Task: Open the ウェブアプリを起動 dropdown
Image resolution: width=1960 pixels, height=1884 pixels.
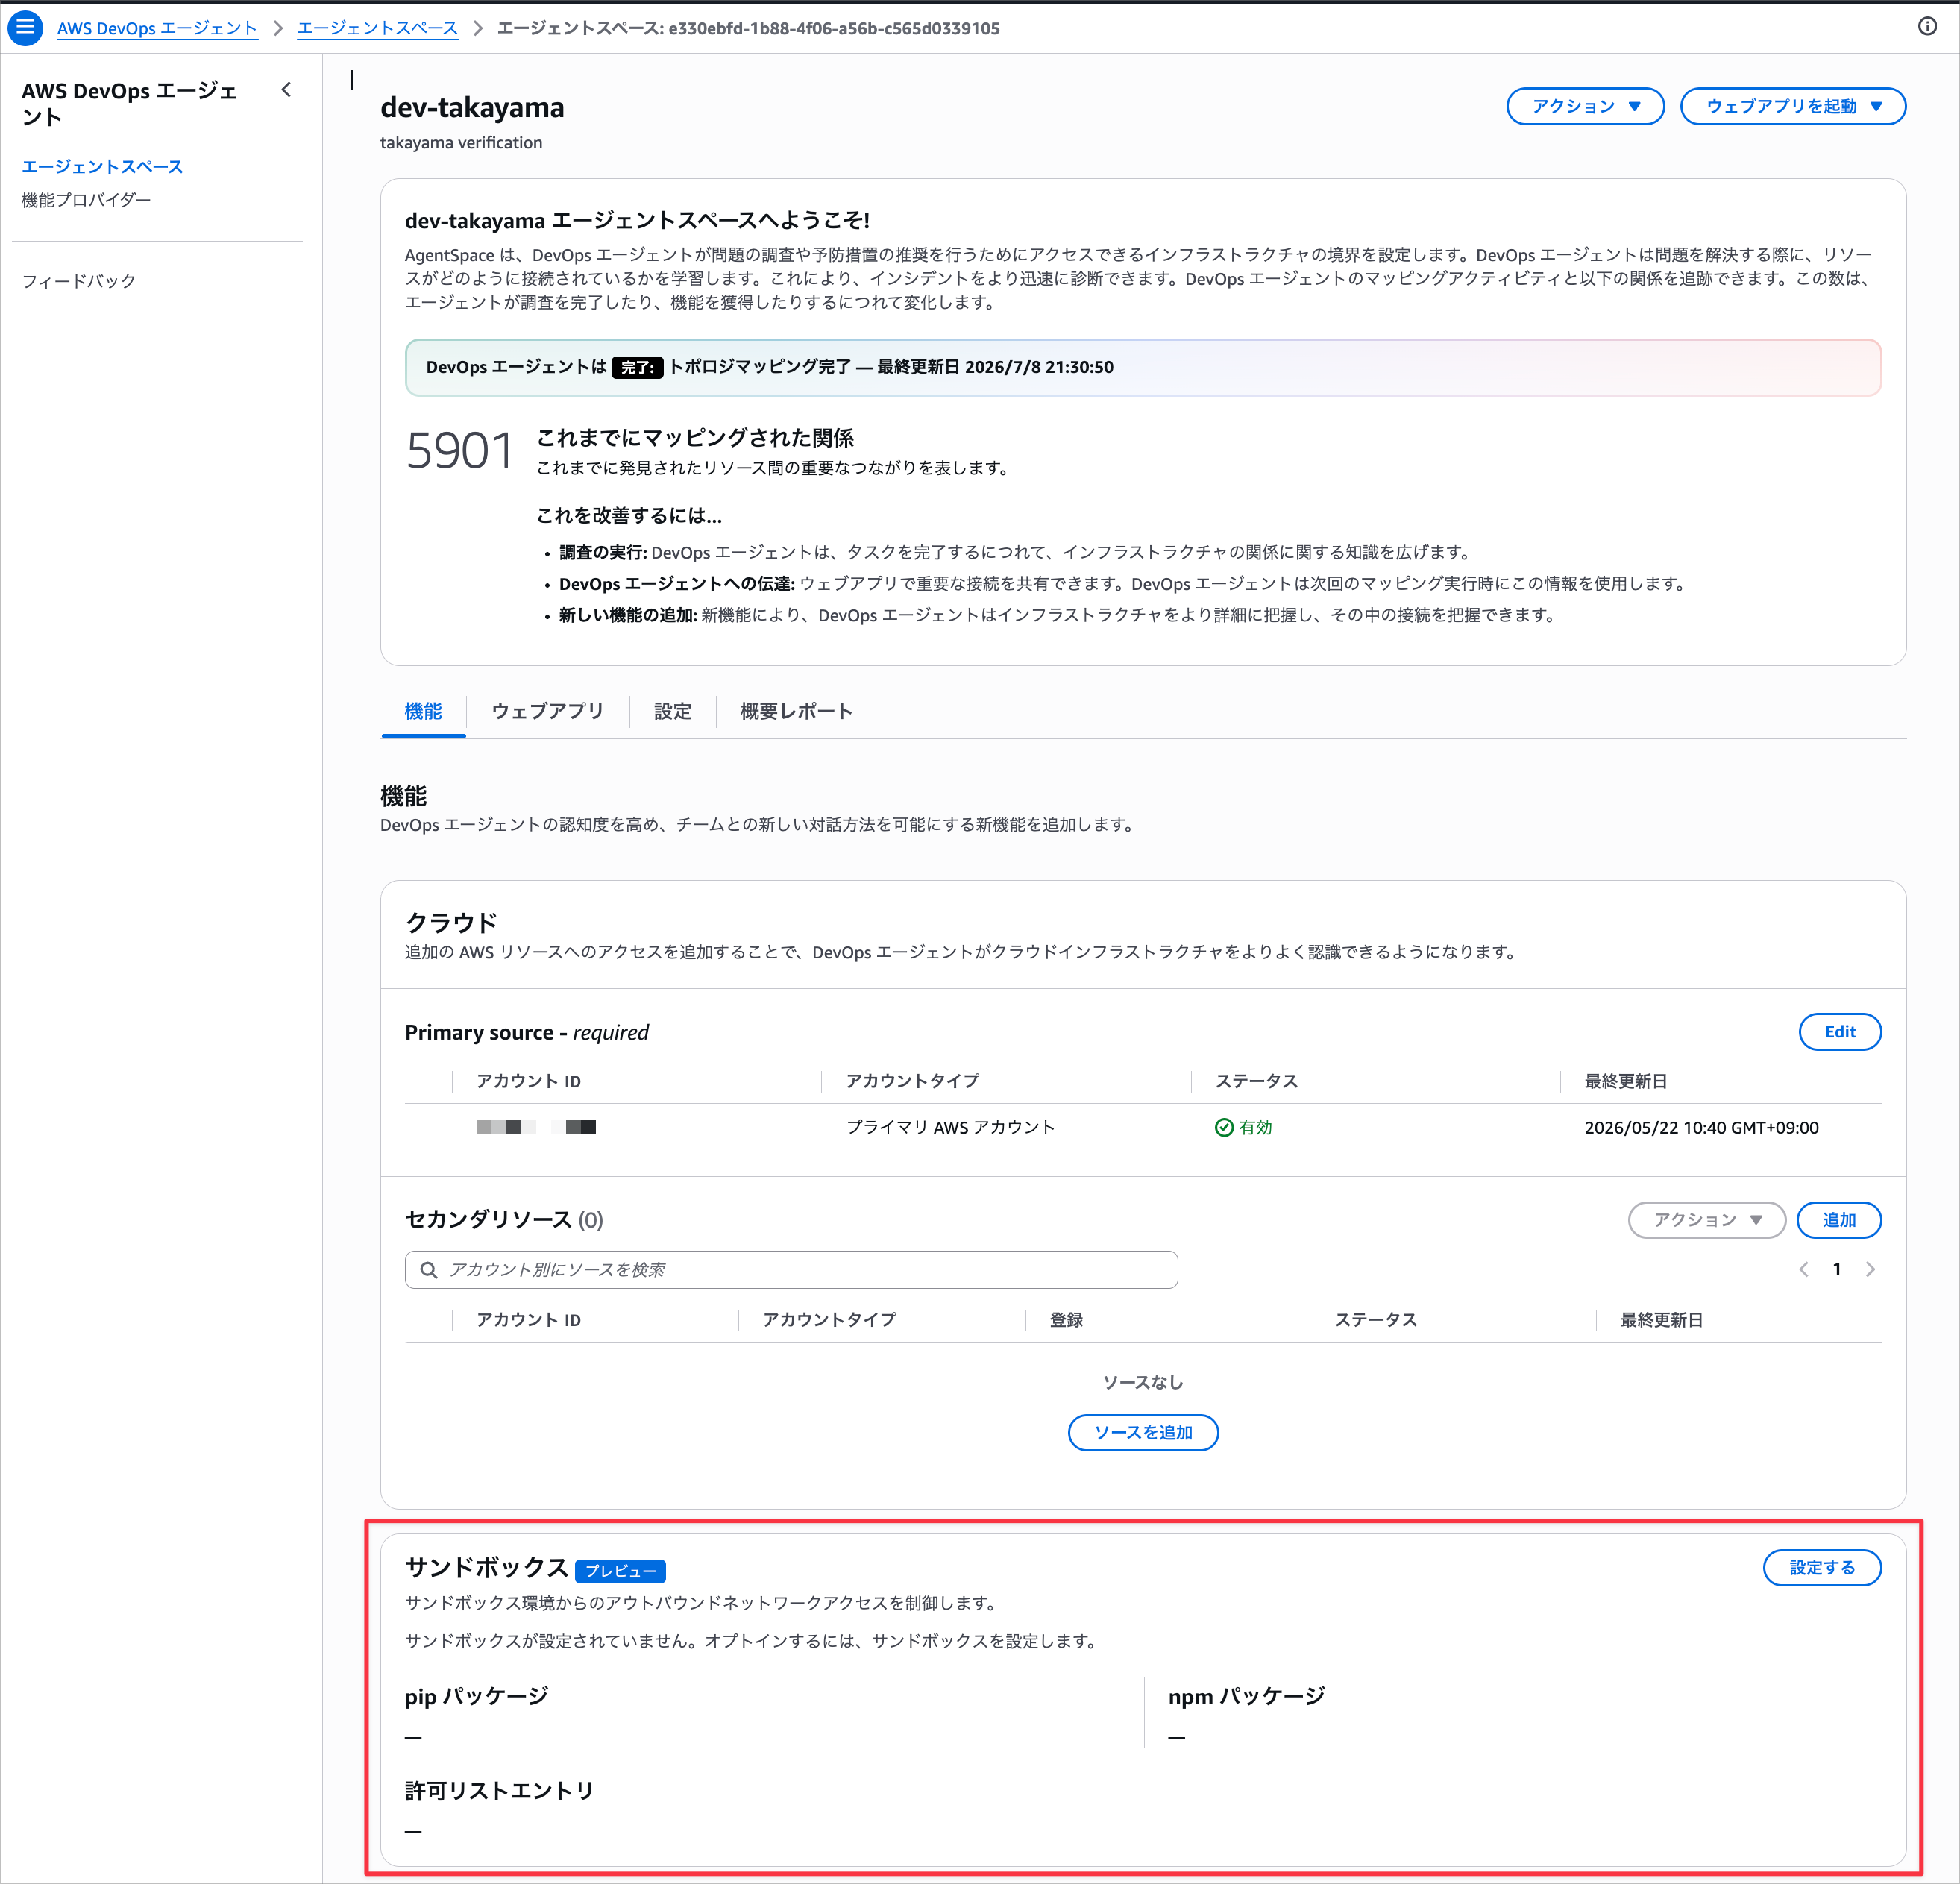Action: click(1792, 106)
